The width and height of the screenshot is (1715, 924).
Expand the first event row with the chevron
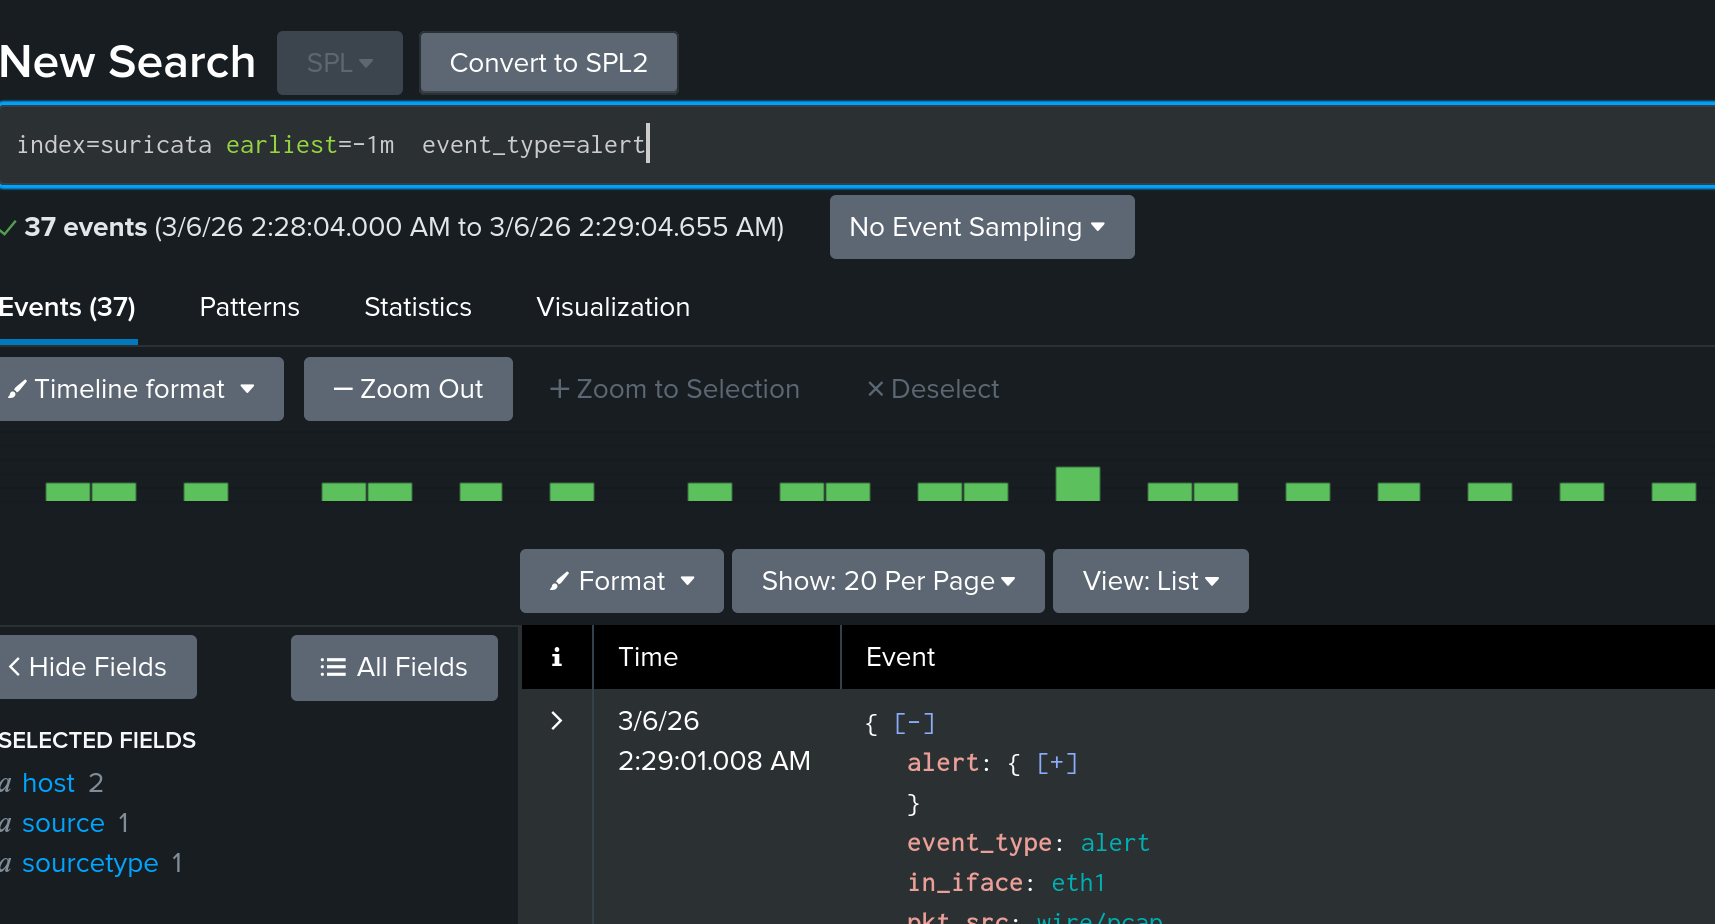(557, 721)
